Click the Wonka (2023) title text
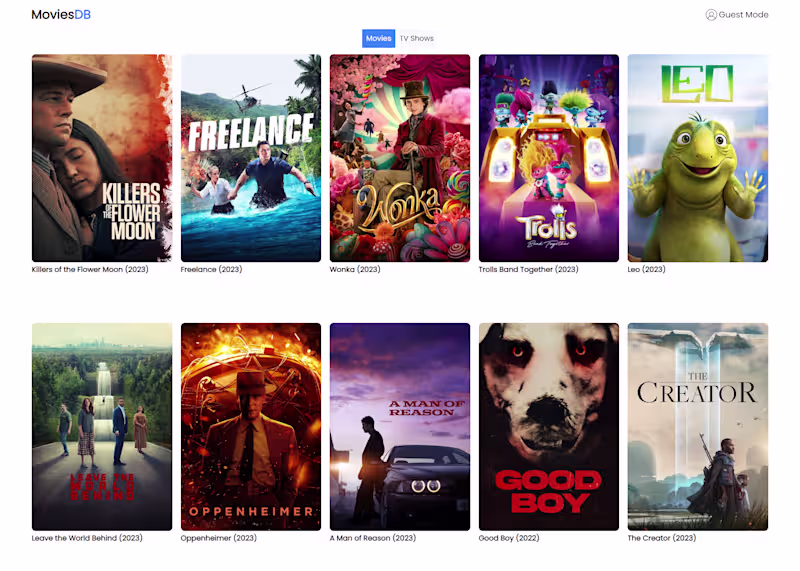The width and height of the screenshot is (800, 571). pyautogui.click(x=355, y=269)
